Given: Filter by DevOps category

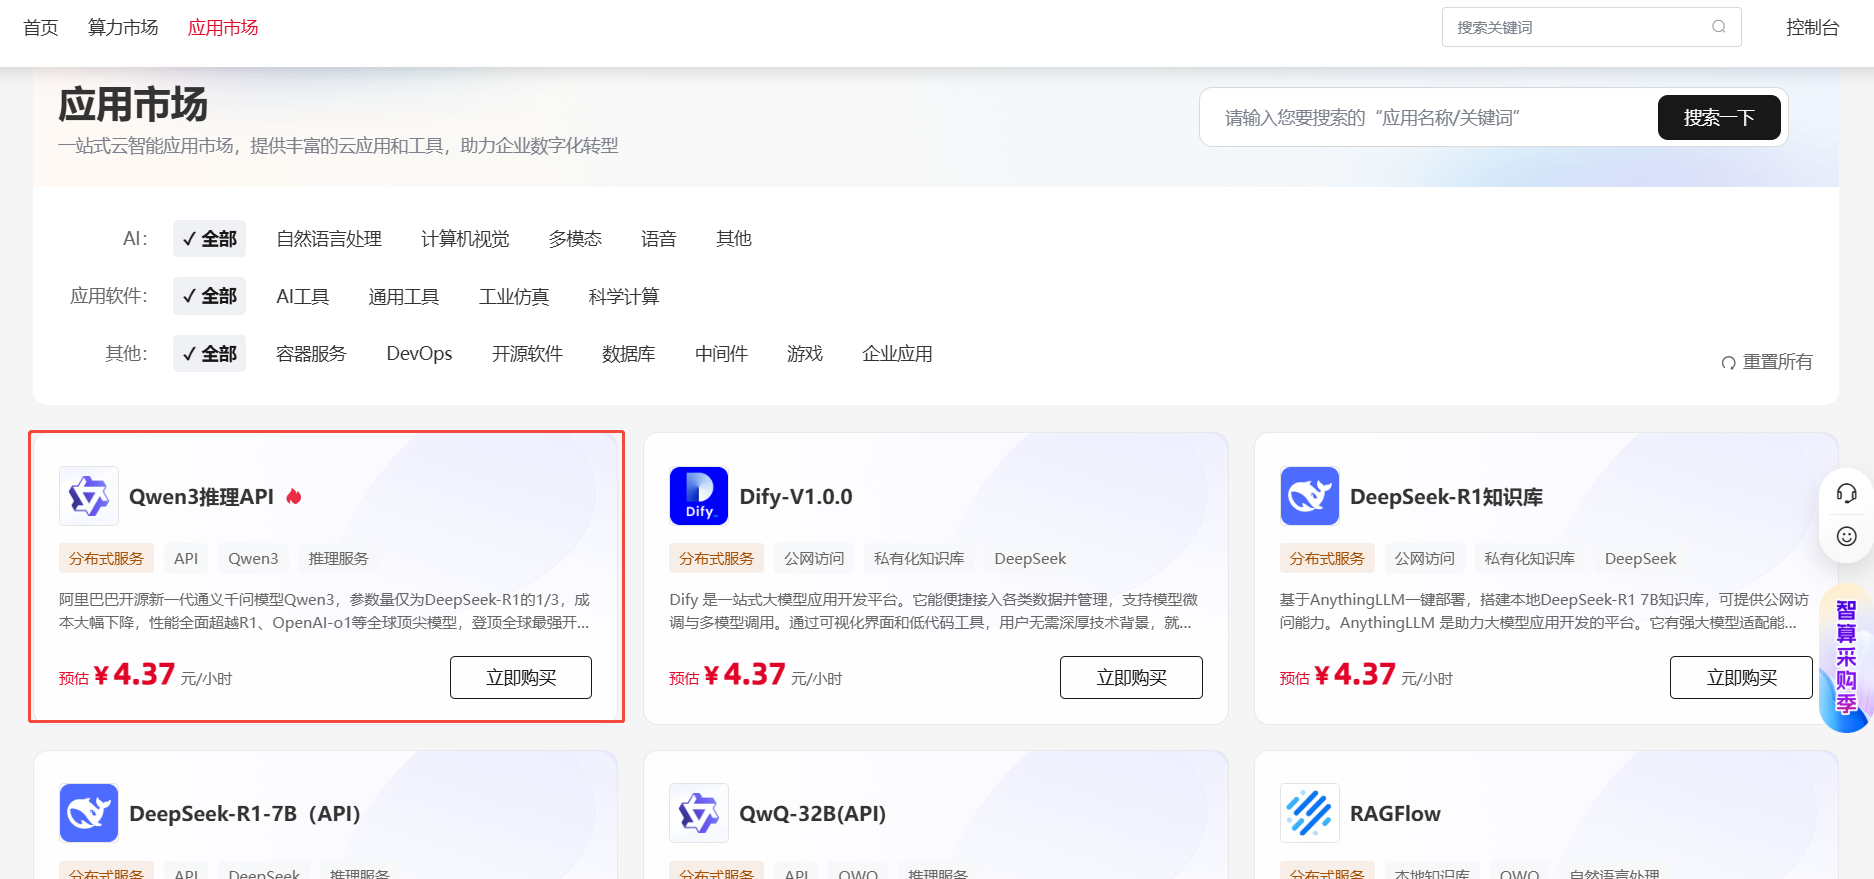Looking at the screenshot, I should point(419,354).
